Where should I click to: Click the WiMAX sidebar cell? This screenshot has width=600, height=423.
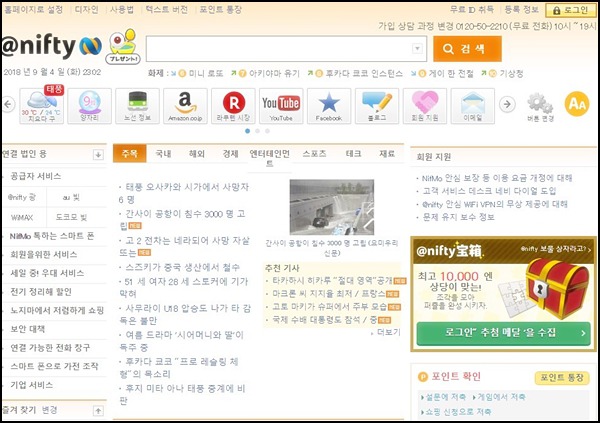click(22, 217)
